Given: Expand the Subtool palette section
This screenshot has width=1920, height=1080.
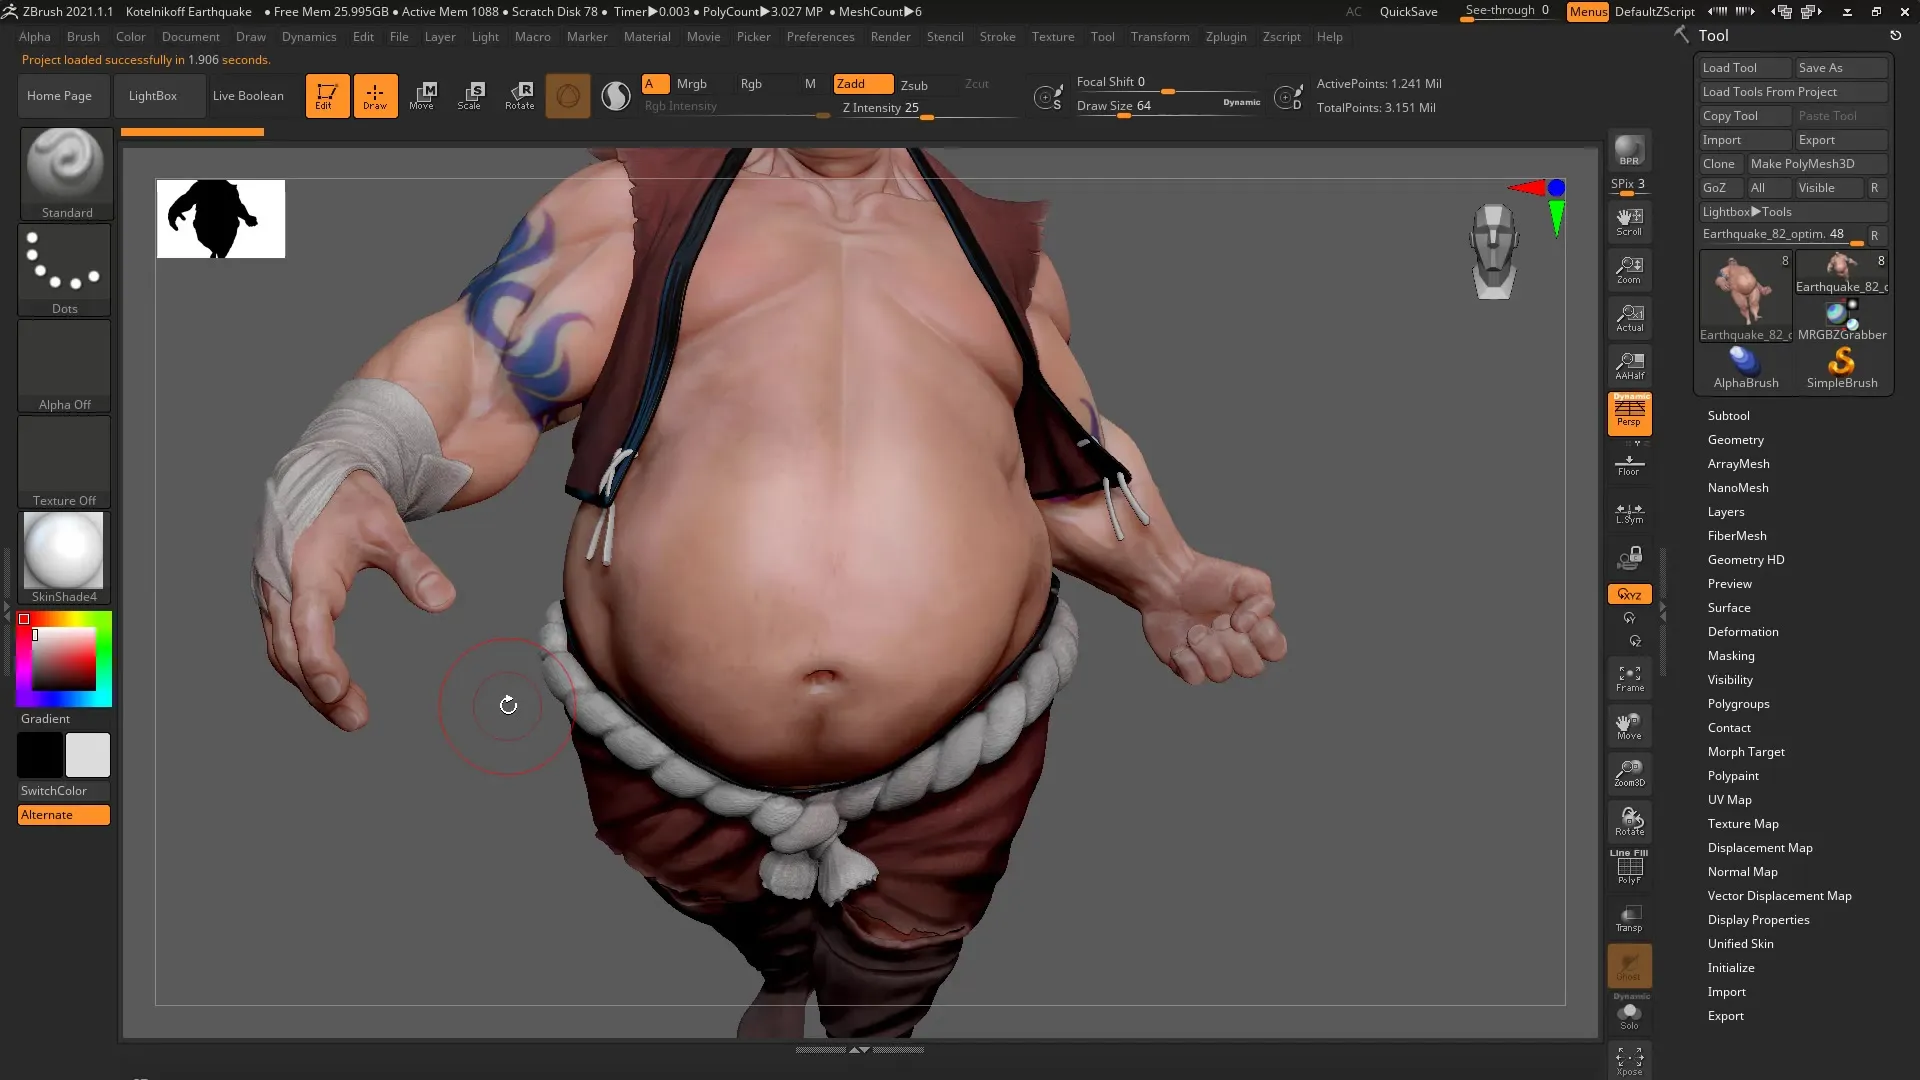Looking at the screenshot, I should tap(1728, 416).
